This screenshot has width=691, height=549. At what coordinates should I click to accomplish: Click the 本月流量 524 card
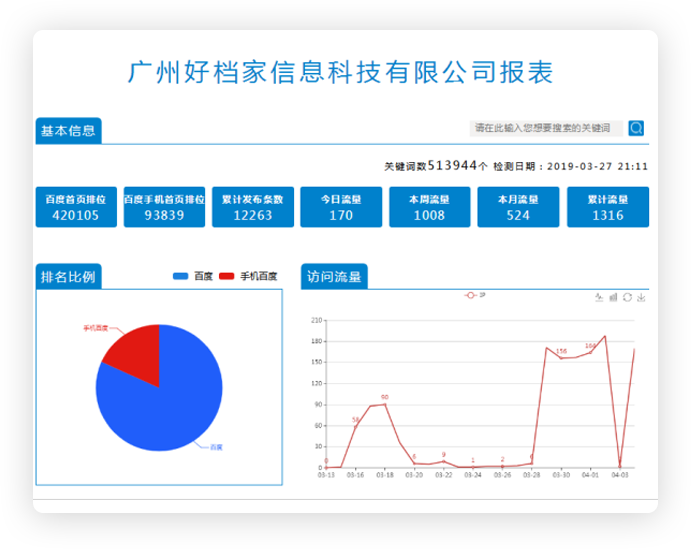coord(518,207)
